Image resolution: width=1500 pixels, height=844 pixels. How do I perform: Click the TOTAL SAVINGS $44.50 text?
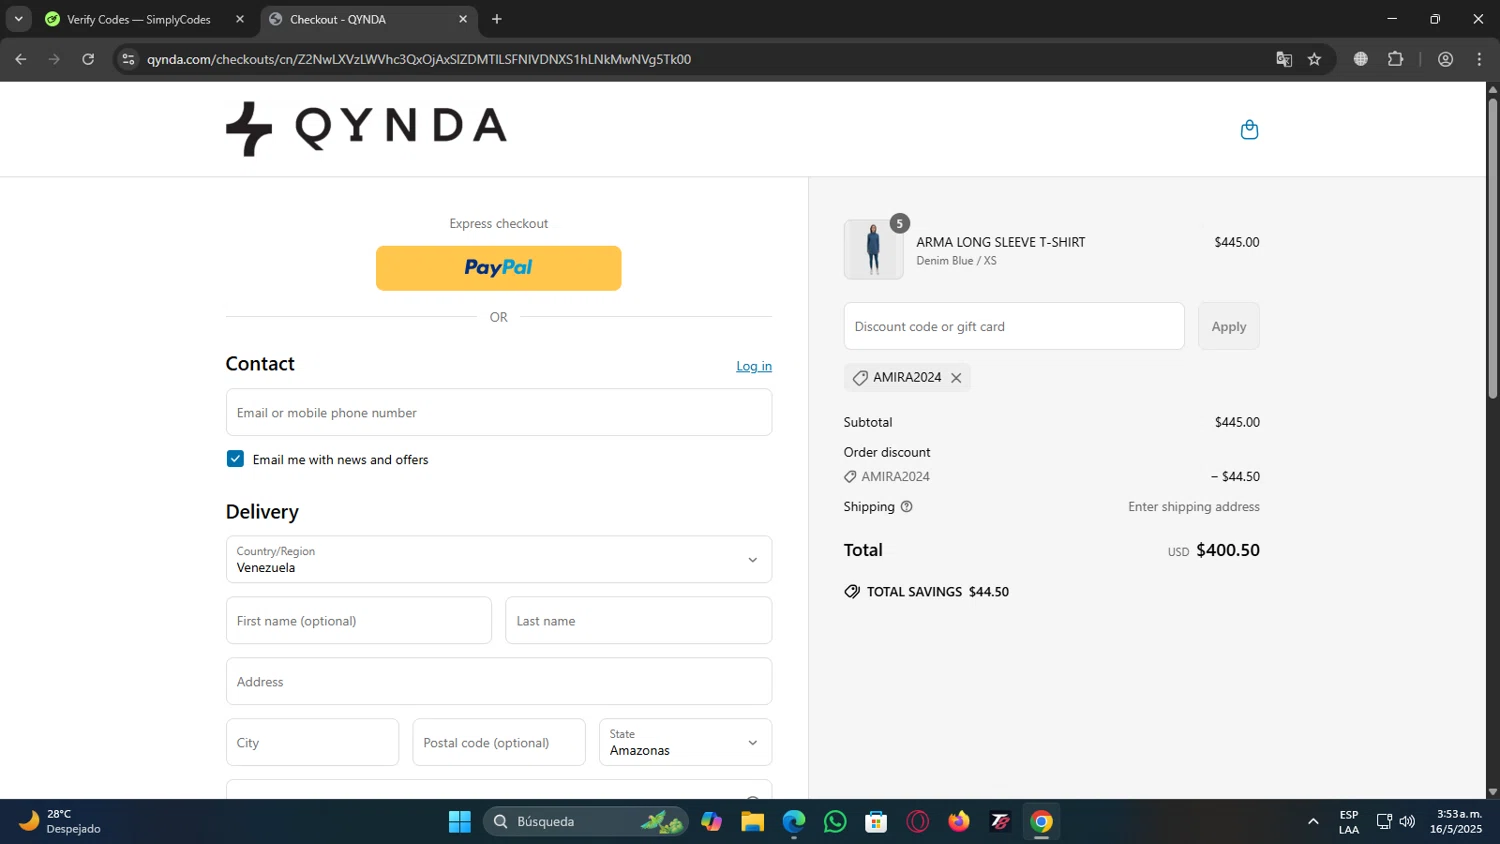point(938,592)
